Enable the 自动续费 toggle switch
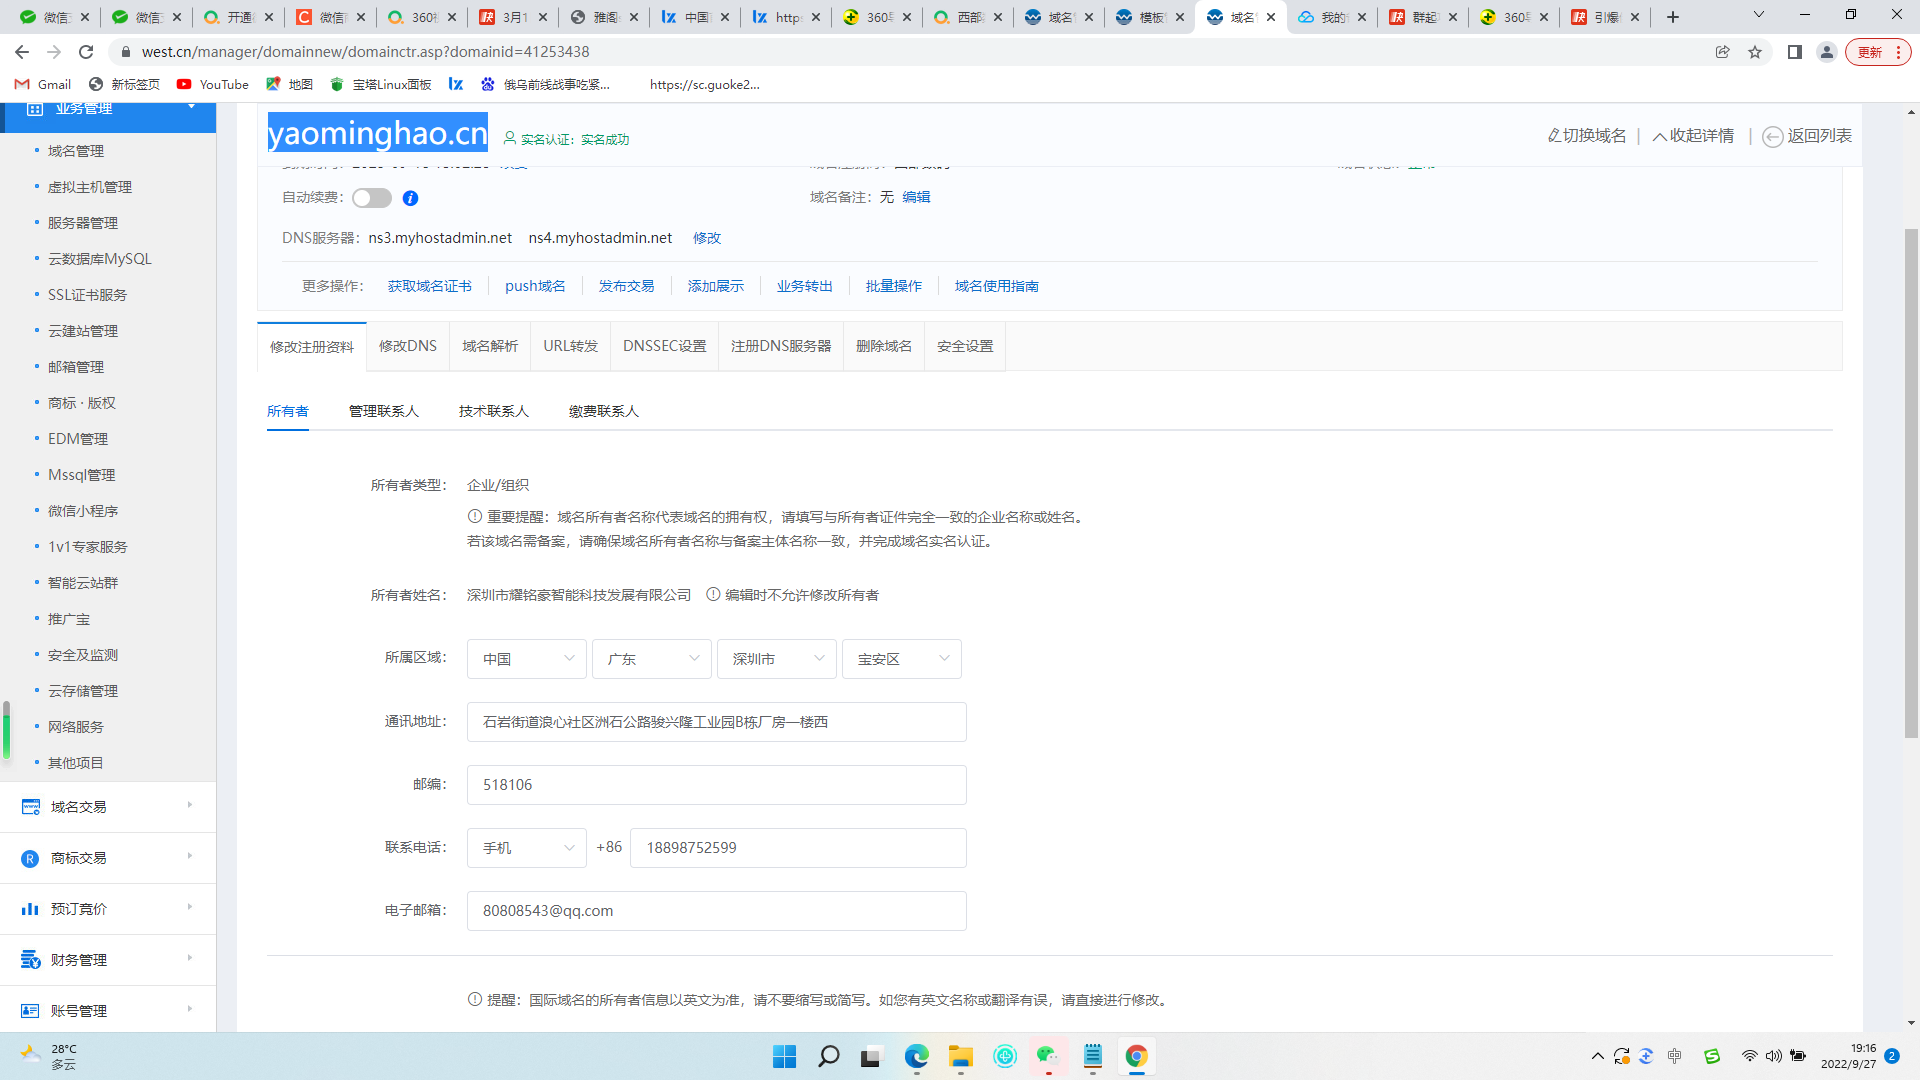1920x1080 pixels. pyautogui.click(x=371, y=198)
